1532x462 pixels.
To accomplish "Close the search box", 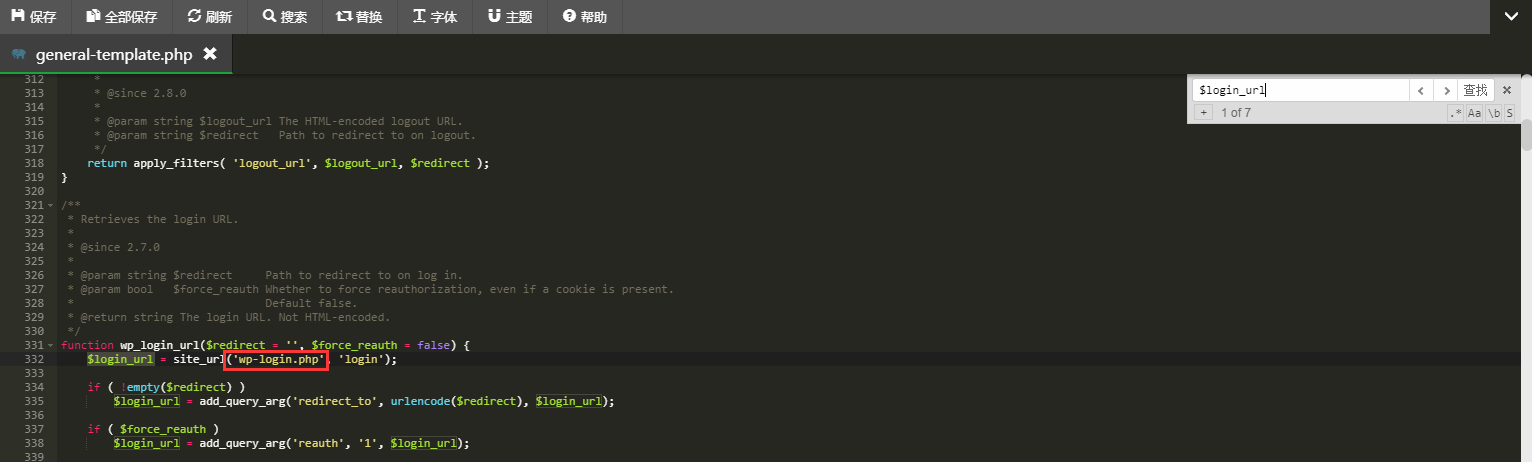I will point(1507,90).
